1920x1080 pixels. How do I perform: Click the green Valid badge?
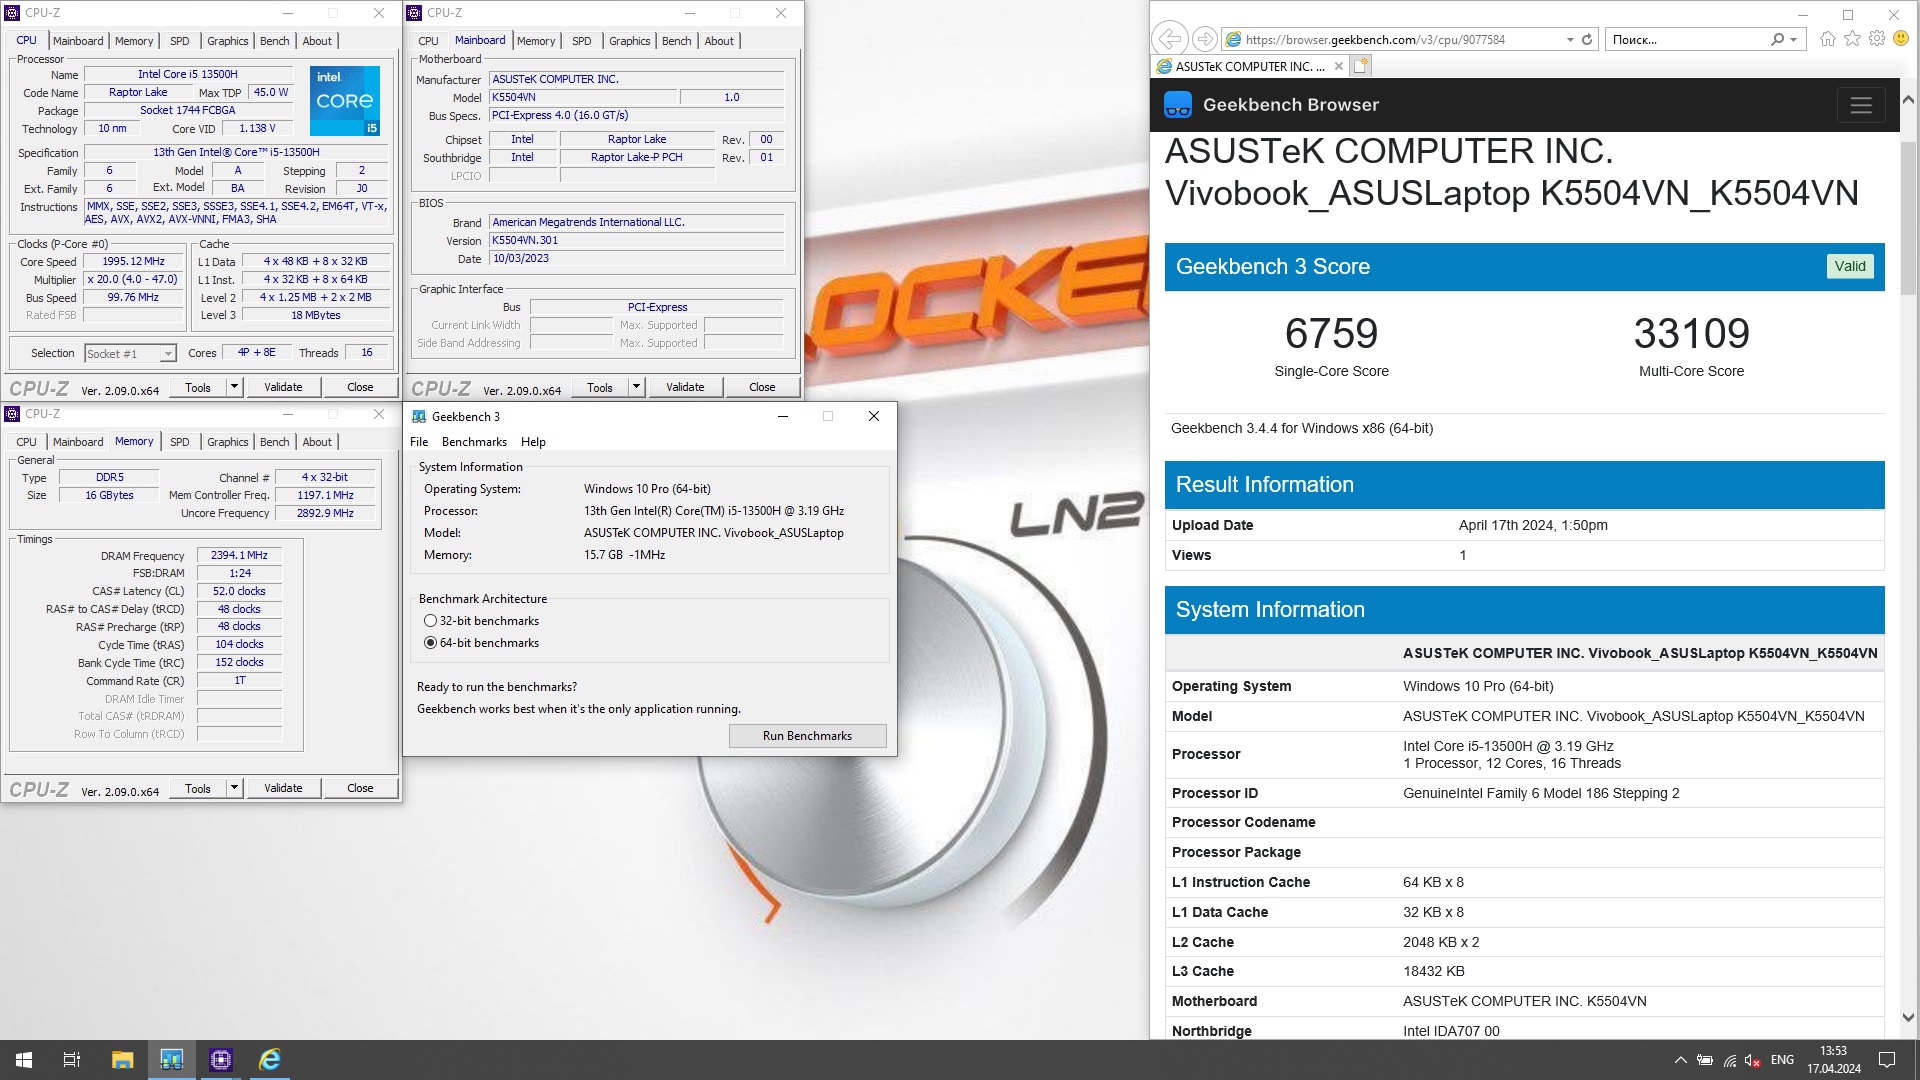pos(1849,266)
